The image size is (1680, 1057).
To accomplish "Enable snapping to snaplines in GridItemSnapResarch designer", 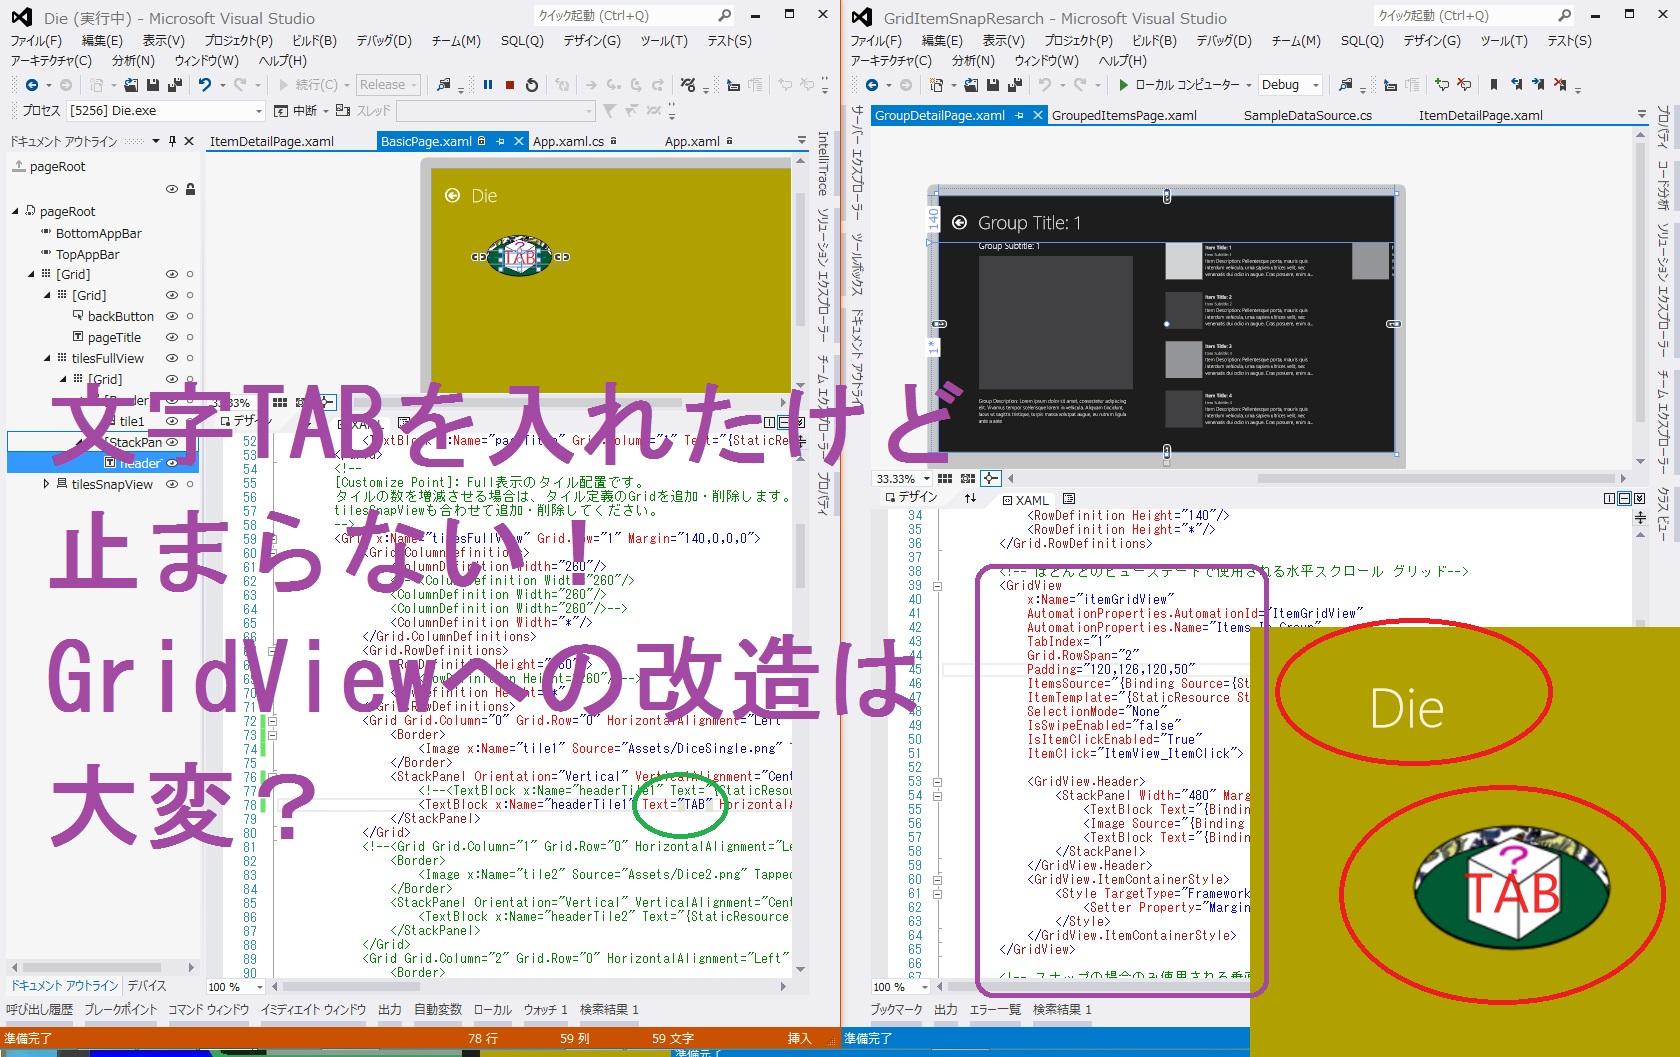I will coord(990,479).
